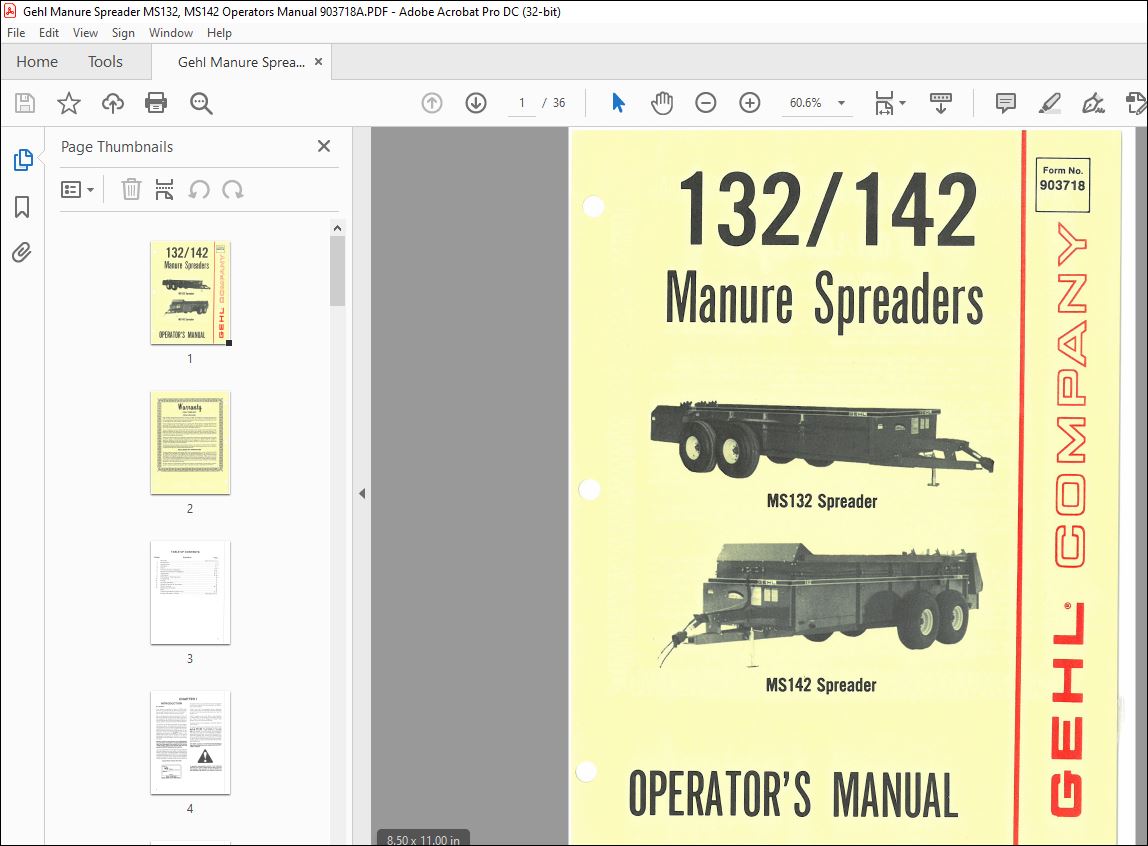Screen dimensions: 1148x846
Task: Open the zoom level dropdown arrow
Action: (841, 103)
